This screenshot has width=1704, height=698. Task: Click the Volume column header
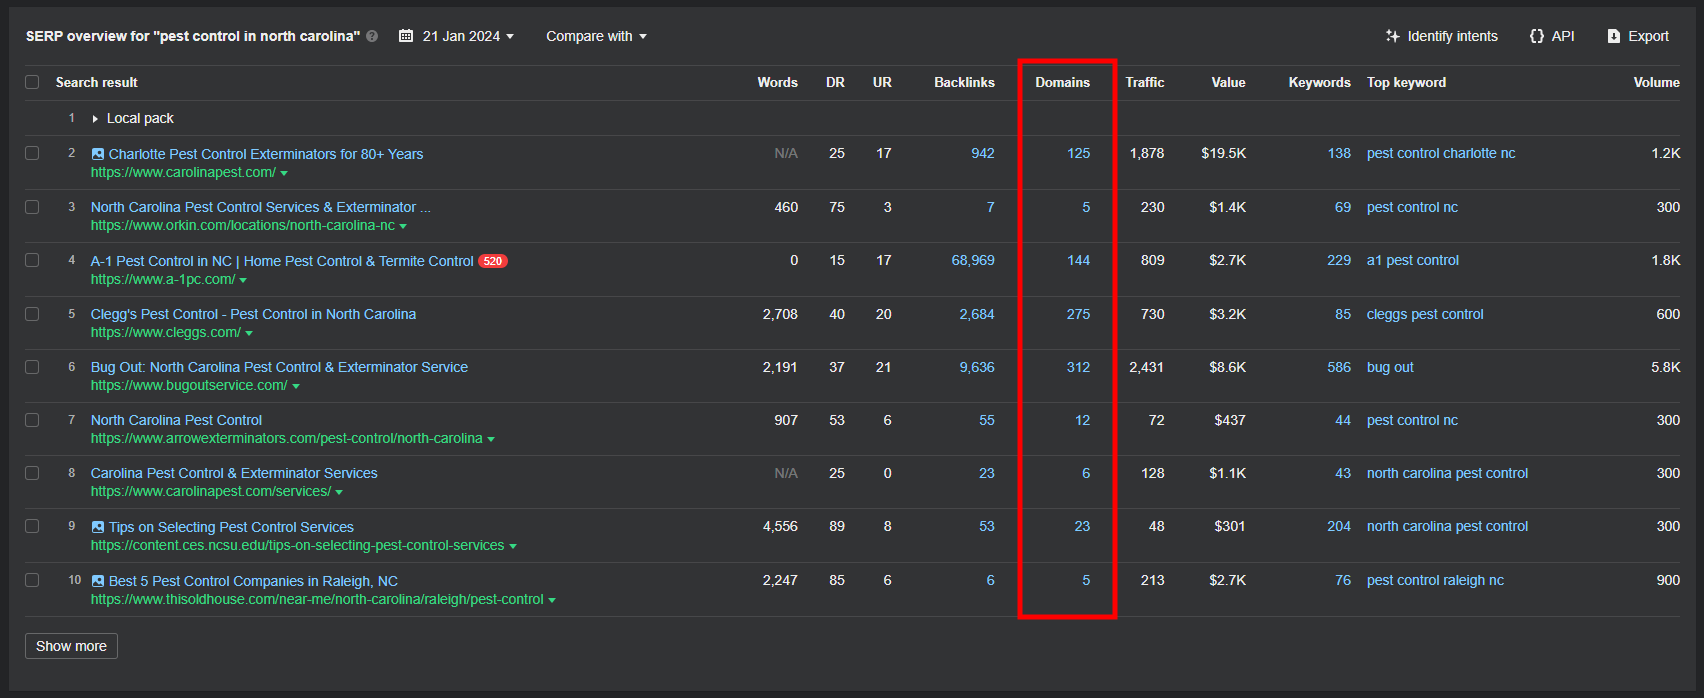(1656, 82)
